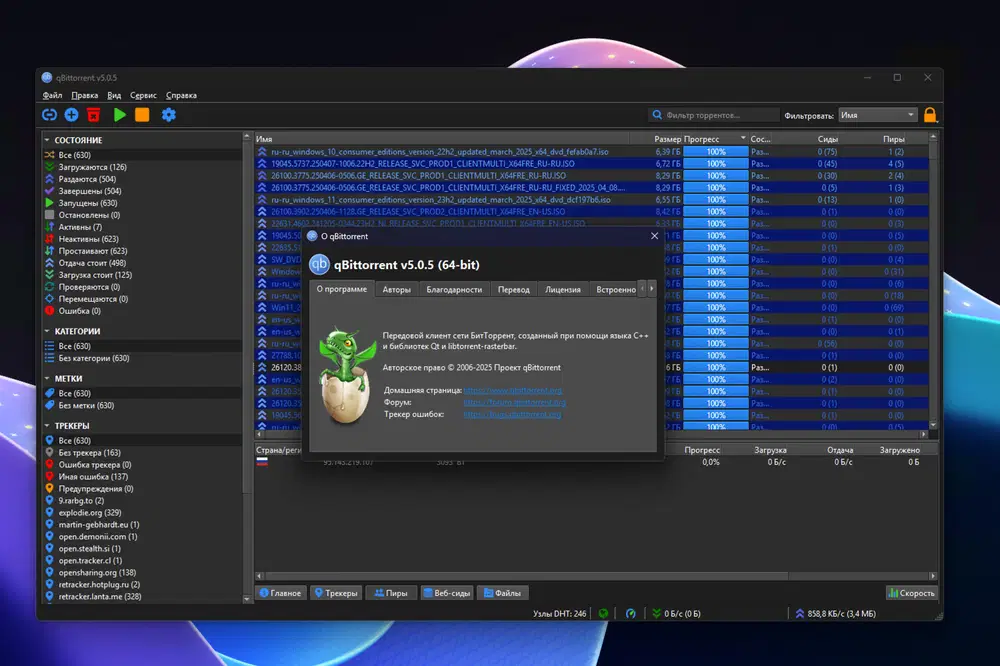Open the Пиры bottom tab
This screenshot has width=1000, height=666.
pos(391,593)
